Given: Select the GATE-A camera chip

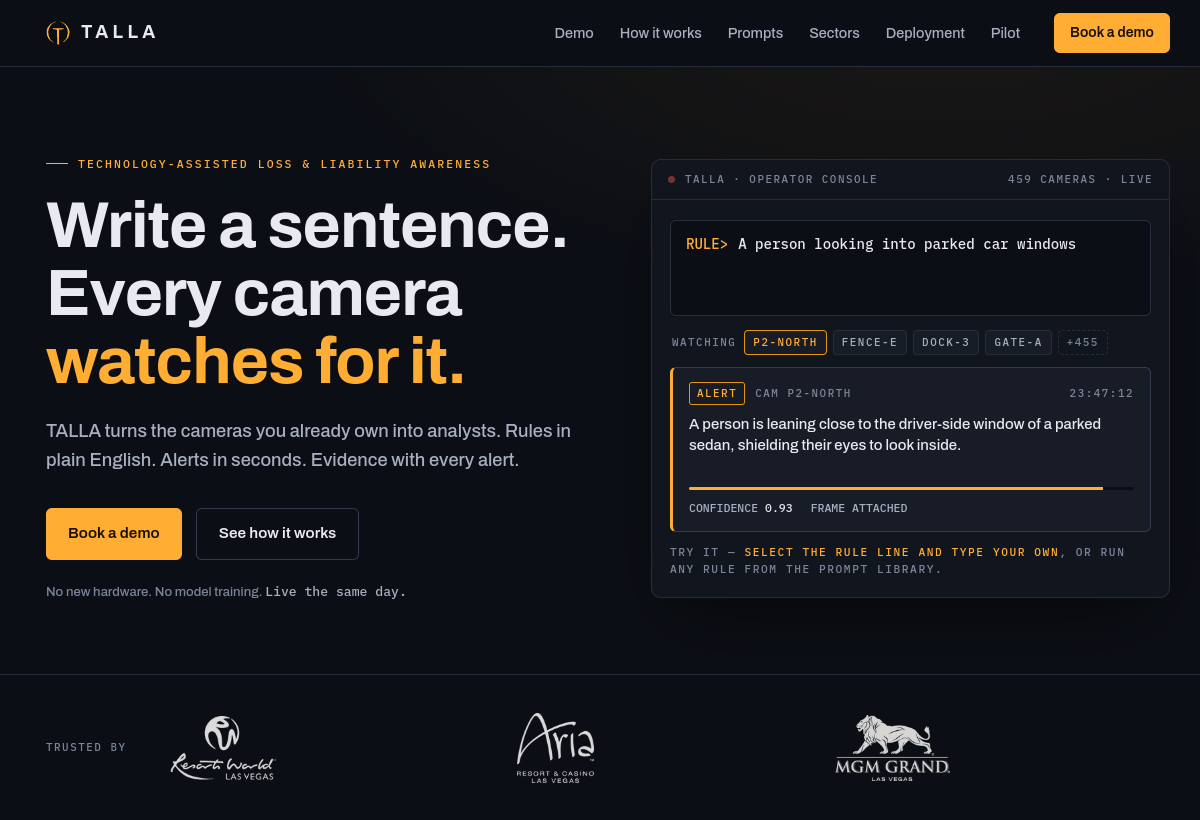Looking at the screenshot, I should pos(1018,343).
